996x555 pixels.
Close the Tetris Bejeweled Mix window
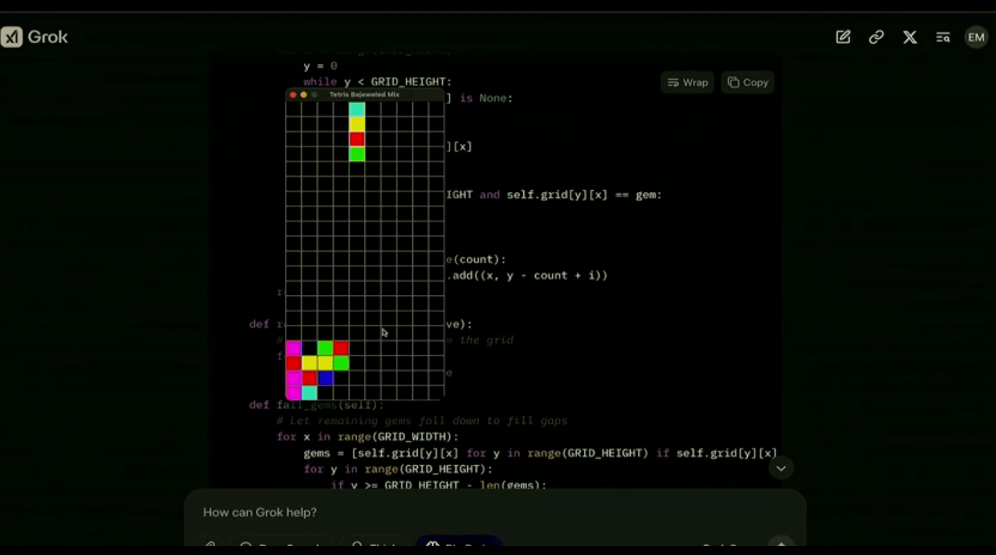(292, 95)
